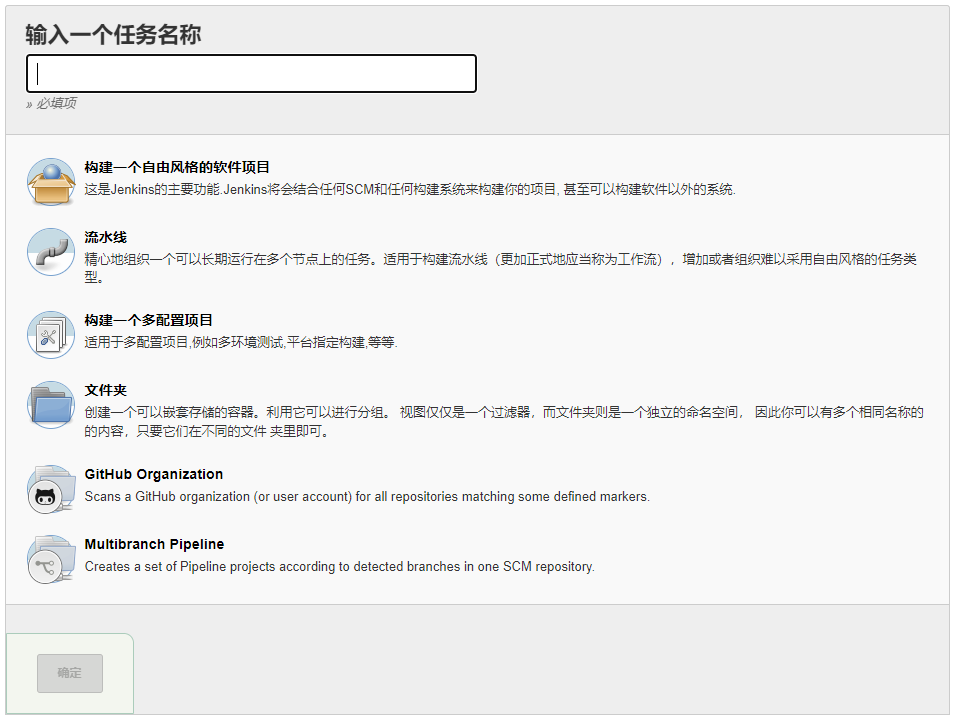This screenshot has height=726, width=954.
Task: Select the Multibranch Pipeline branch icon
Action: click(x=51, y=559)
